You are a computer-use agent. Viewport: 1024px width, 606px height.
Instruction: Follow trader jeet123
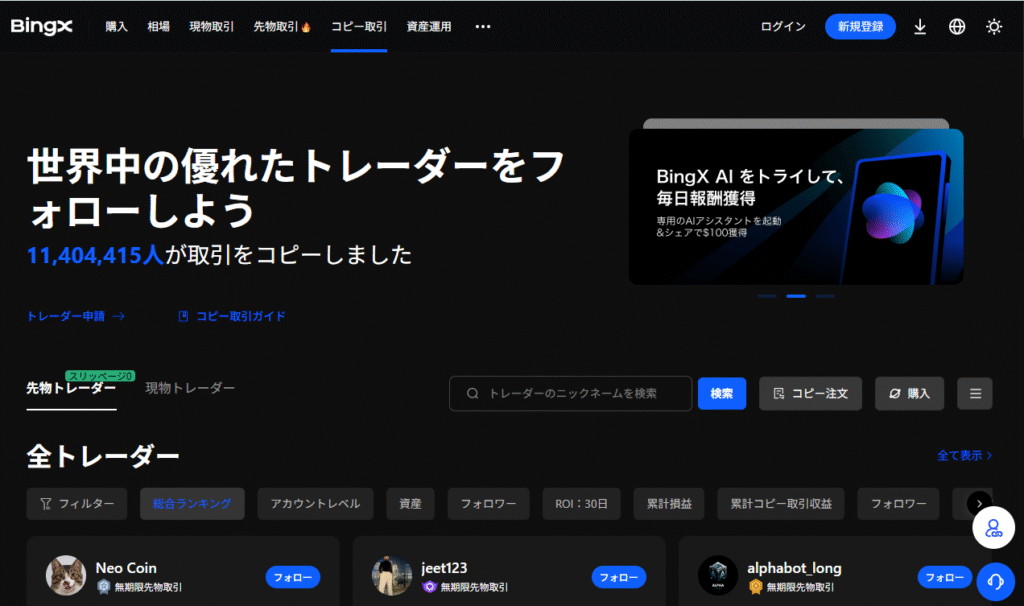618,577
